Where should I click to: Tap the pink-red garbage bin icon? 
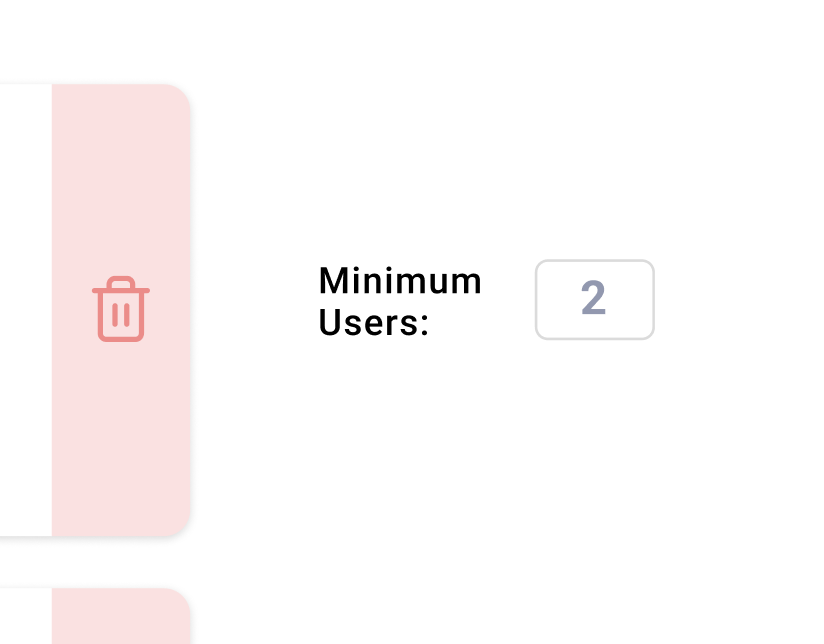coord(120,309)
